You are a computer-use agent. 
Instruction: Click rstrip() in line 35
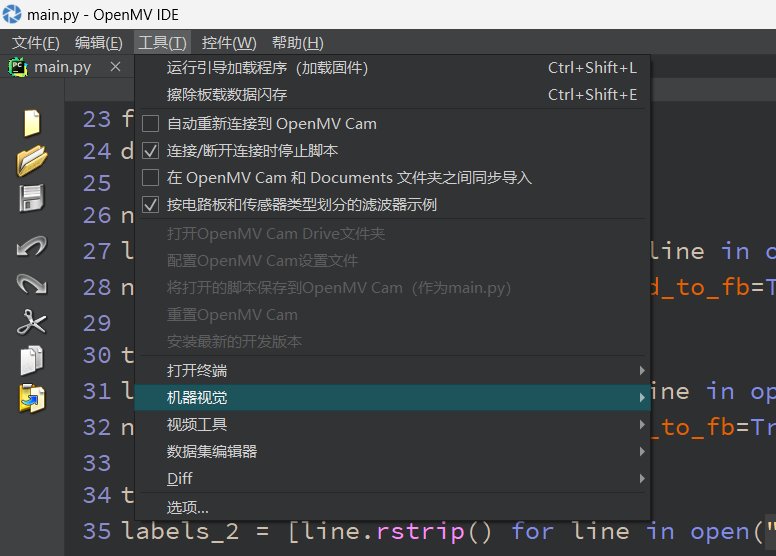coord(434,532)
